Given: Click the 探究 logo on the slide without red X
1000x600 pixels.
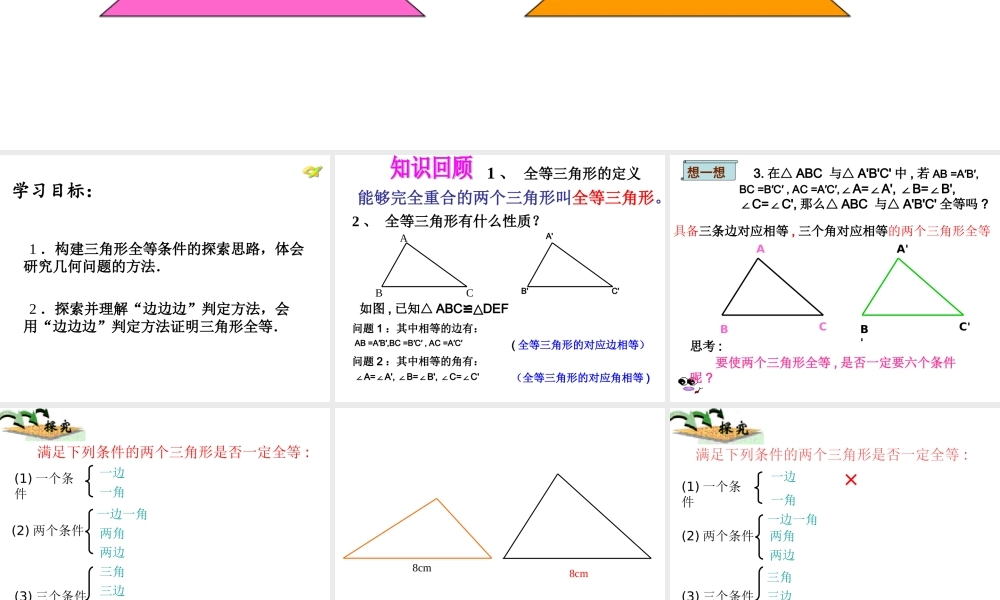Looking at the screenshot, I should coord(43,425).
